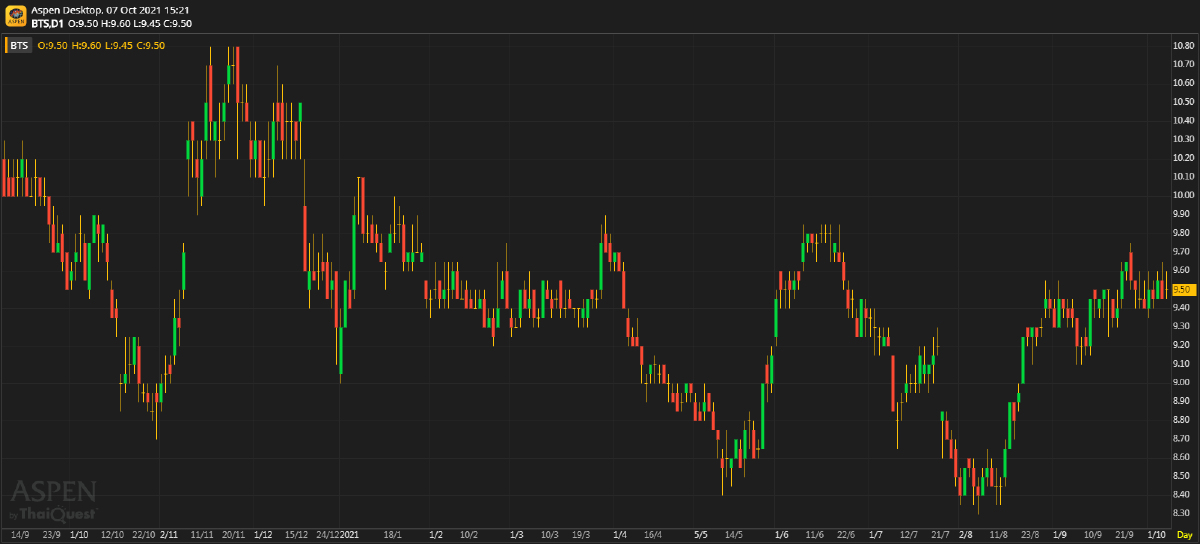Click the 15/12 date on the time axis
This screenshot has width=1200, height=544.
click(x=297, y=535)
